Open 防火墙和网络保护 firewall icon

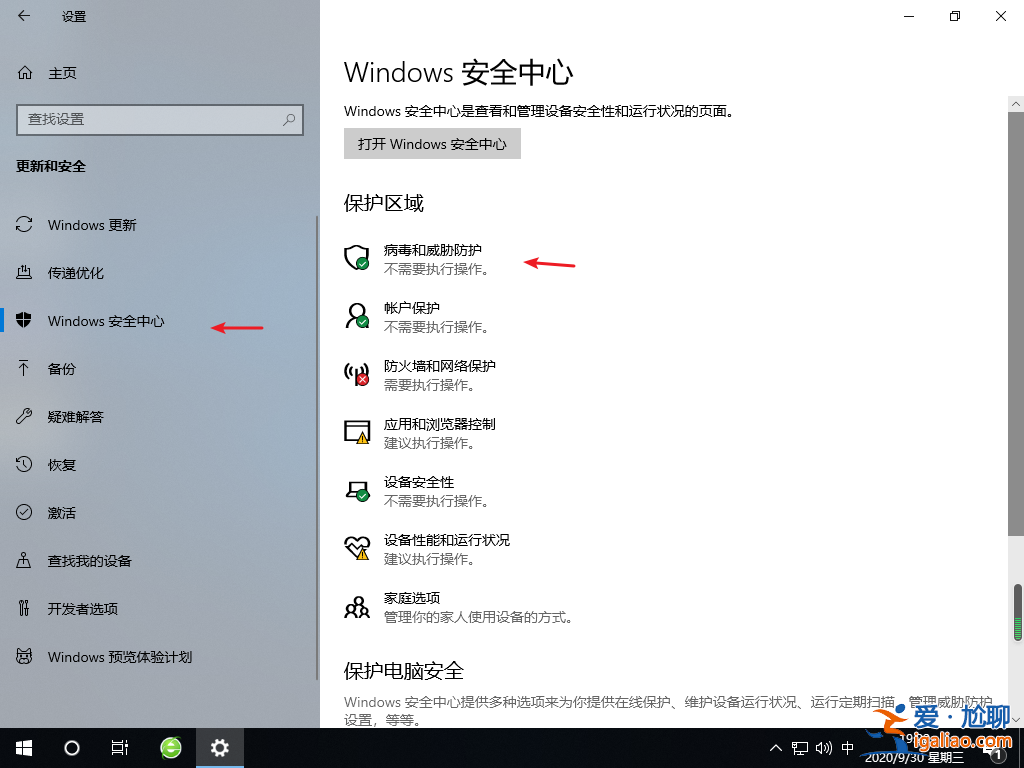click(x=357, y=374)
